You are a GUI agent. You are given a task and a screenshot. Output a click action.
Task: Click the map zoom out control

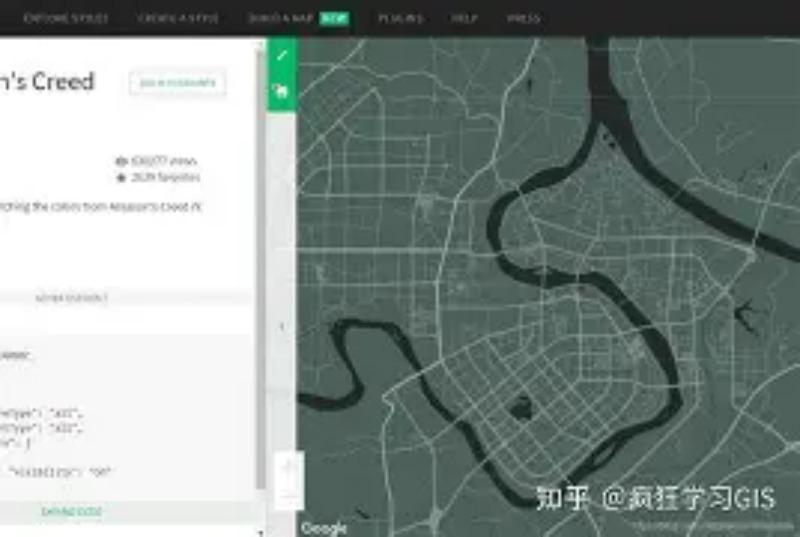(289, 495)
